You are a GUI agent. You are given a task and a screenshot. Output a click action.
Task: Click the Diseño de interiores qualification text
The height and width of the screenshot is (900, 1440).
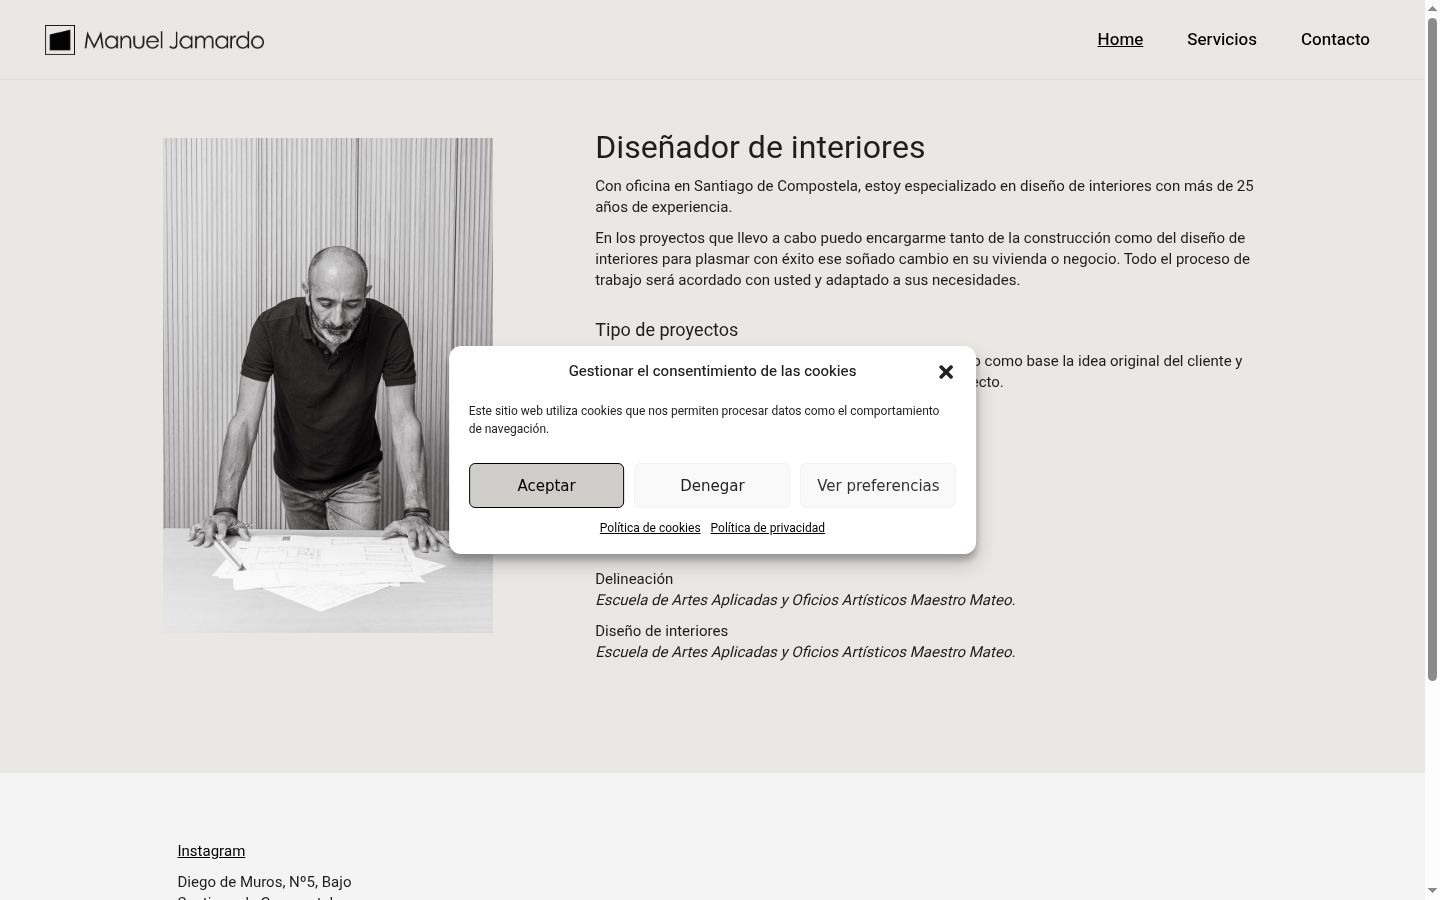click(x=661, y=631)
